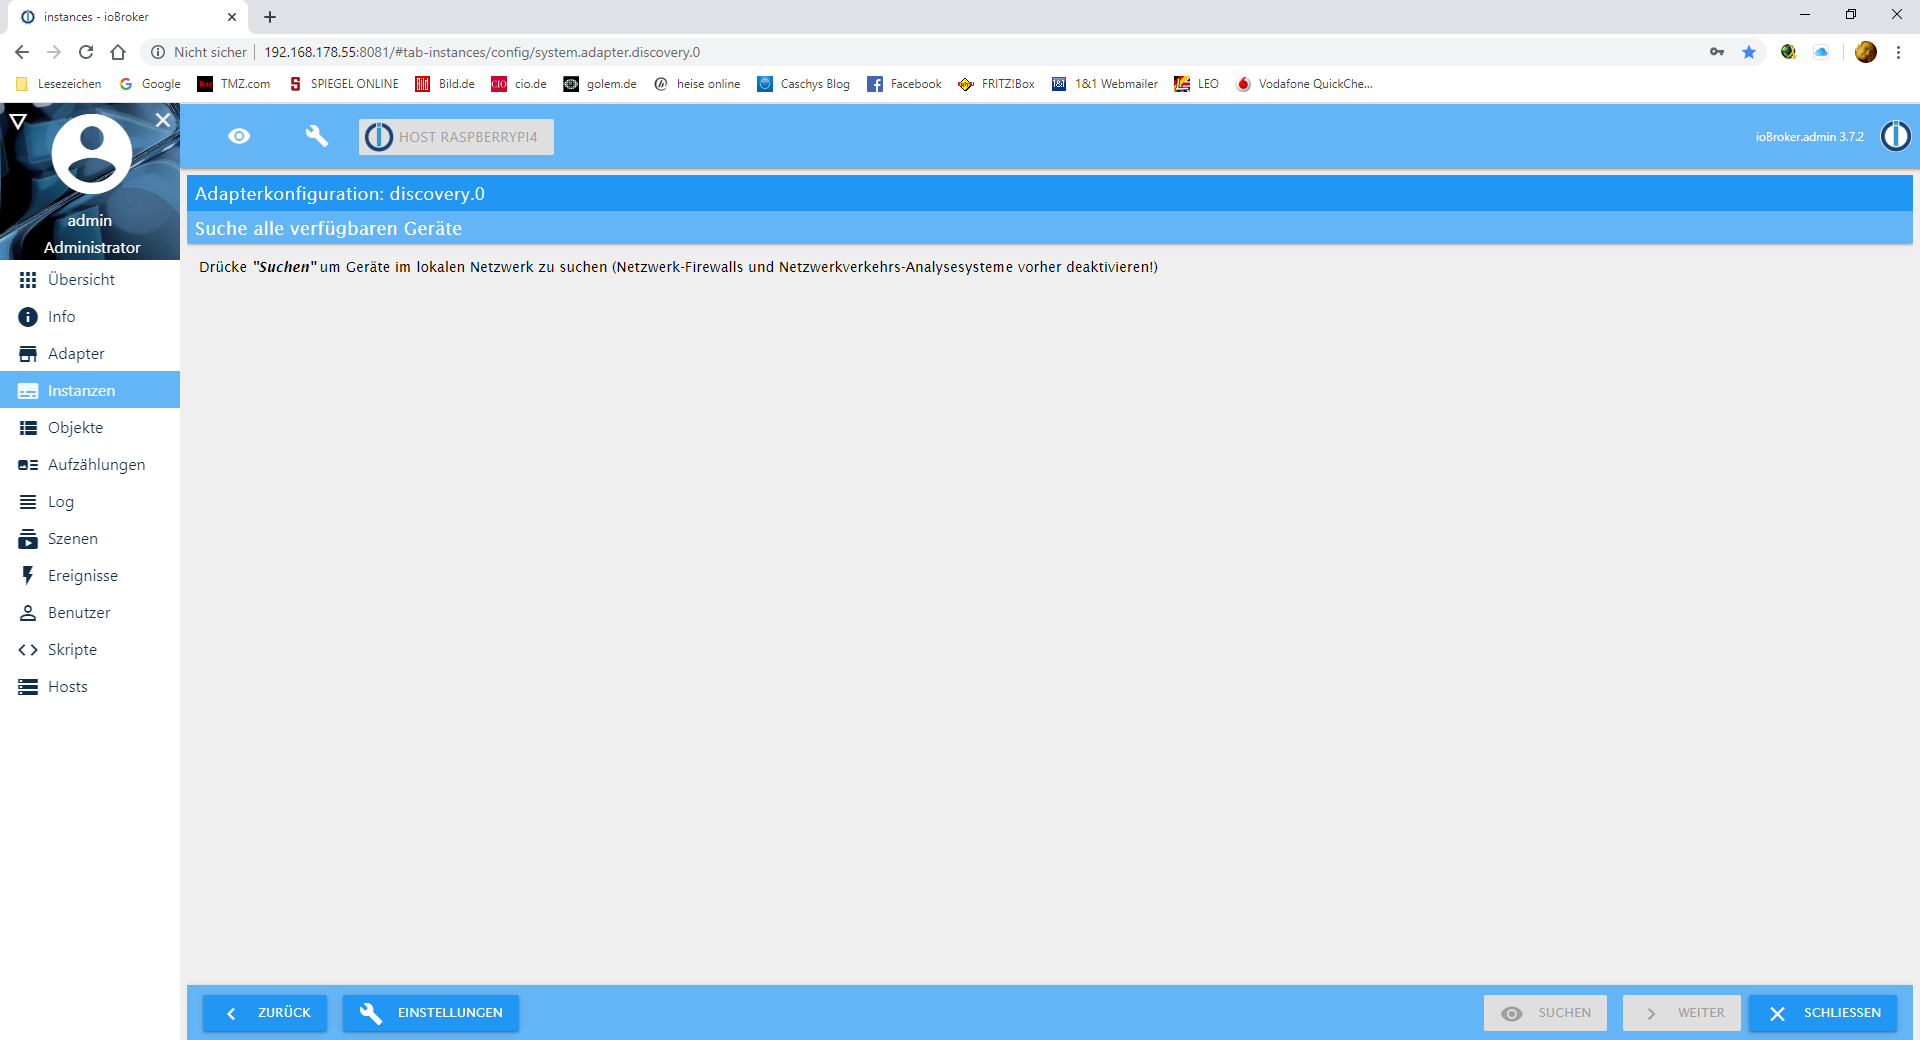Start device discovery with the SUCHEN button
The image size is (1920, 1040).
[x=1545, y=1013]
